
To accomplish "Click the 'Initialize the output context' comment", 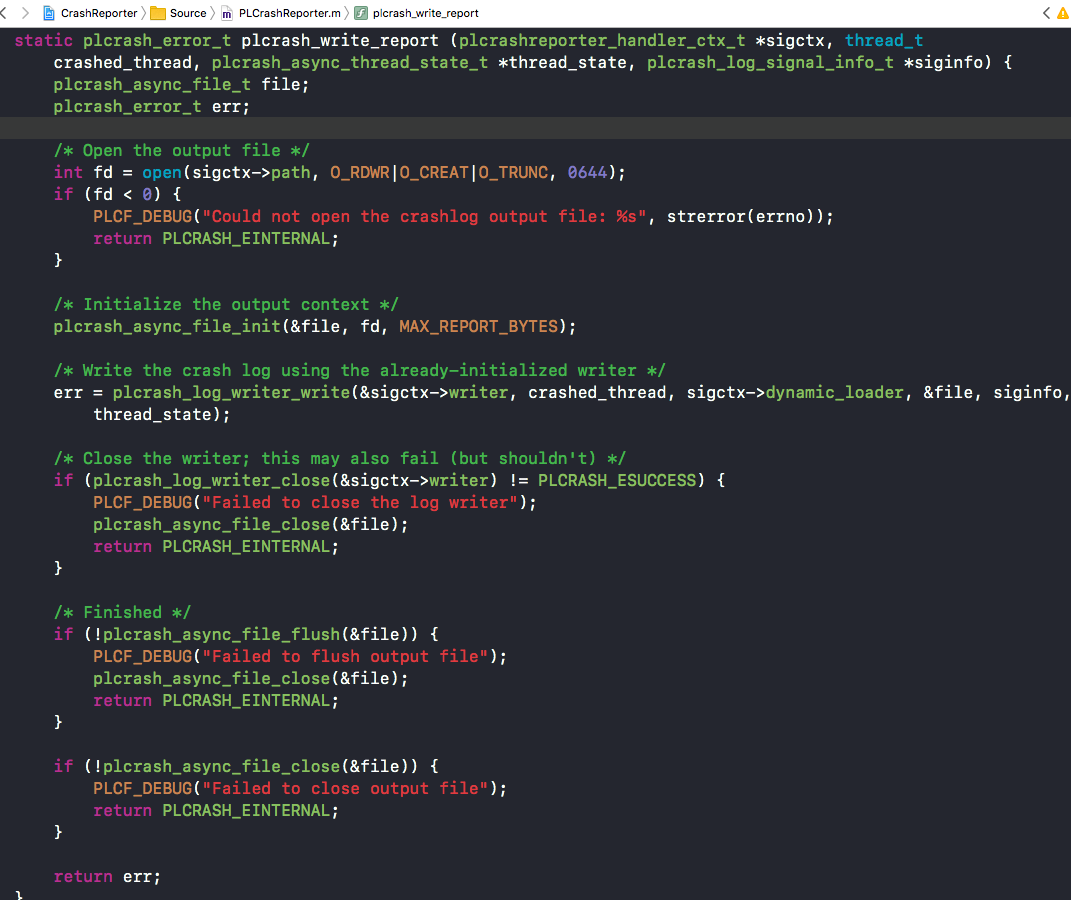I will pos(226,305).
